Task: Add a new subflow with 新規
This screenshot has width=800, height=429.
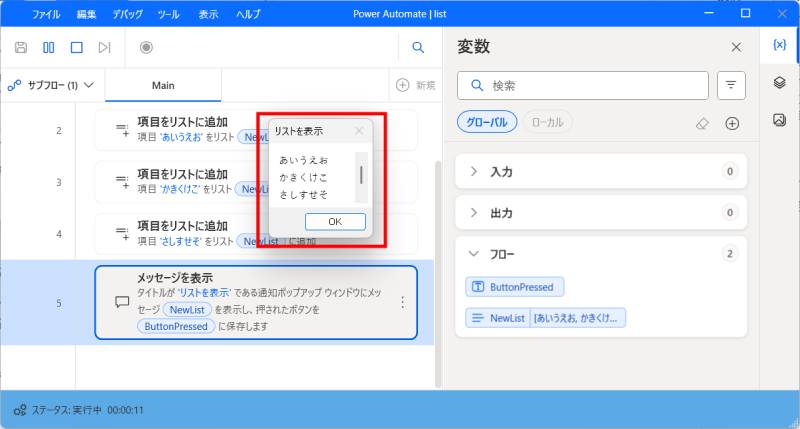Action: [415, 85]
